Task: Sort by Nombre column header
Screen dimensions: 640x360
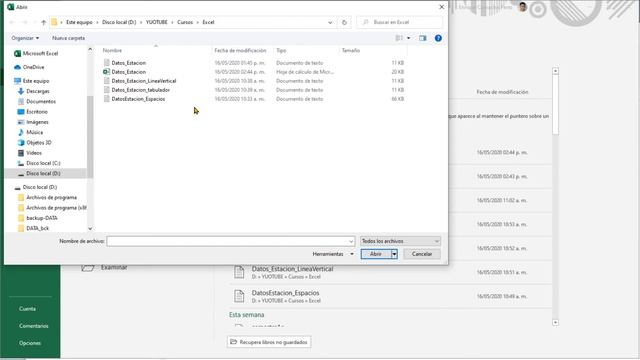Action: pos(112,50)
